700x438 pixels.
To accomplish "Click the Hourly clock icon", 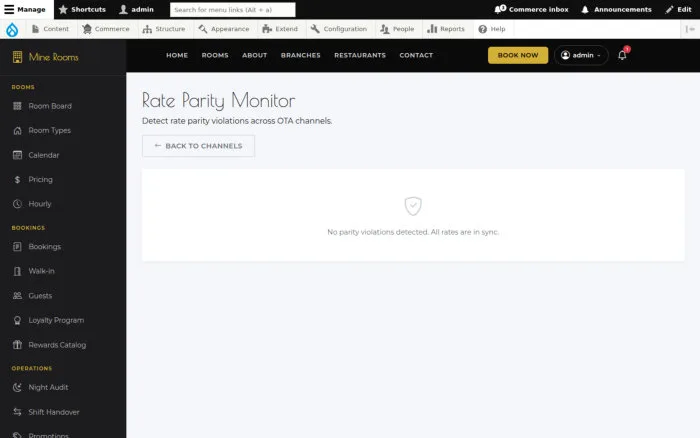I will [x=17, y=204].
